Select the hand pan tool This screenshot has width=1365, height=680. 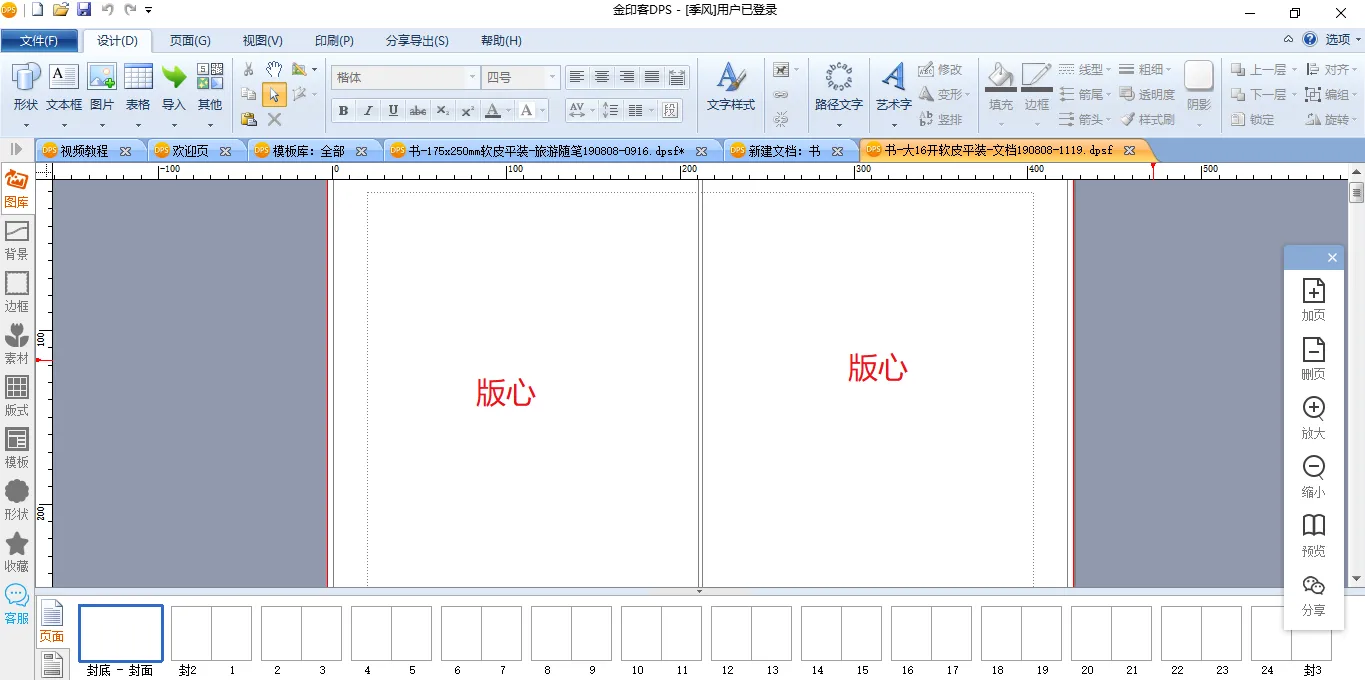(x=274, y=69)
